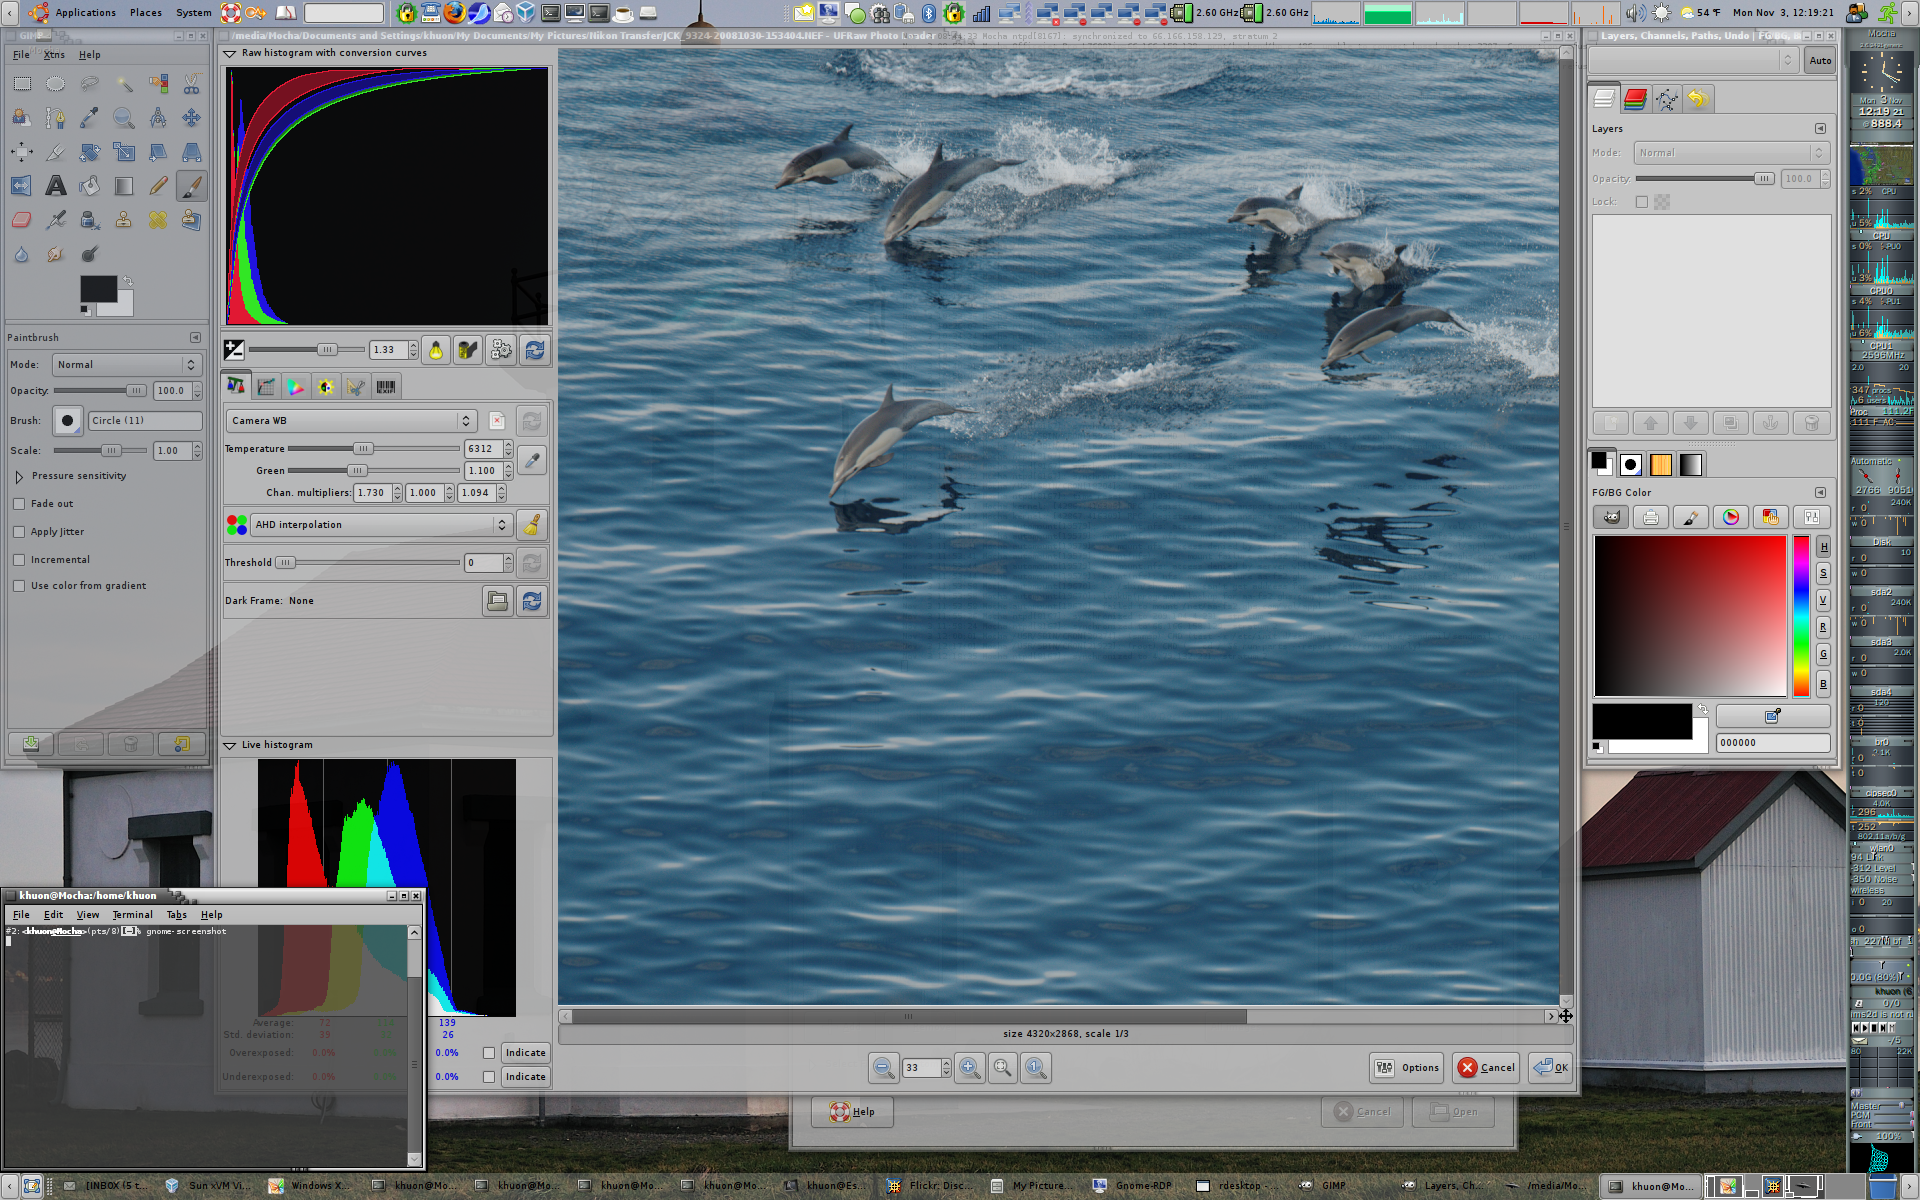
Task: Click the foreground color swatch in toolbox
Action: pyautogui.click(x=98, y=288)
